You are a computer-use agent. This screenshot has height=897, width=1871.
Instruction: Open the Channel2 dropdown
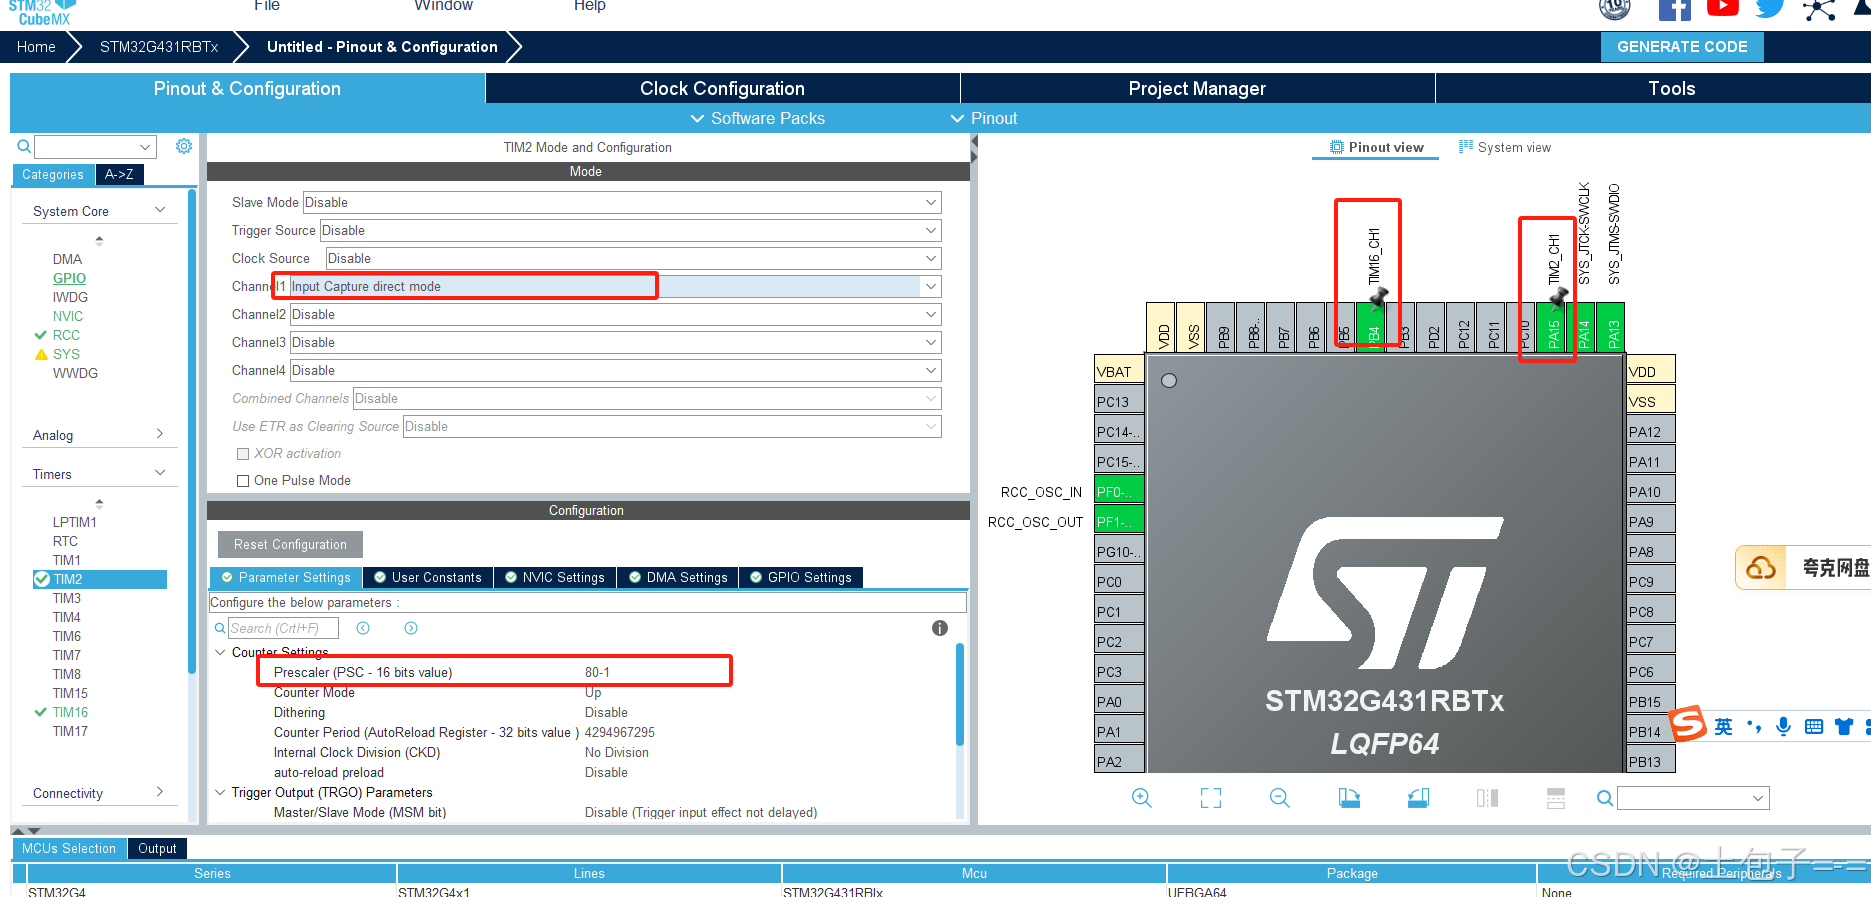tap(616, 314)
